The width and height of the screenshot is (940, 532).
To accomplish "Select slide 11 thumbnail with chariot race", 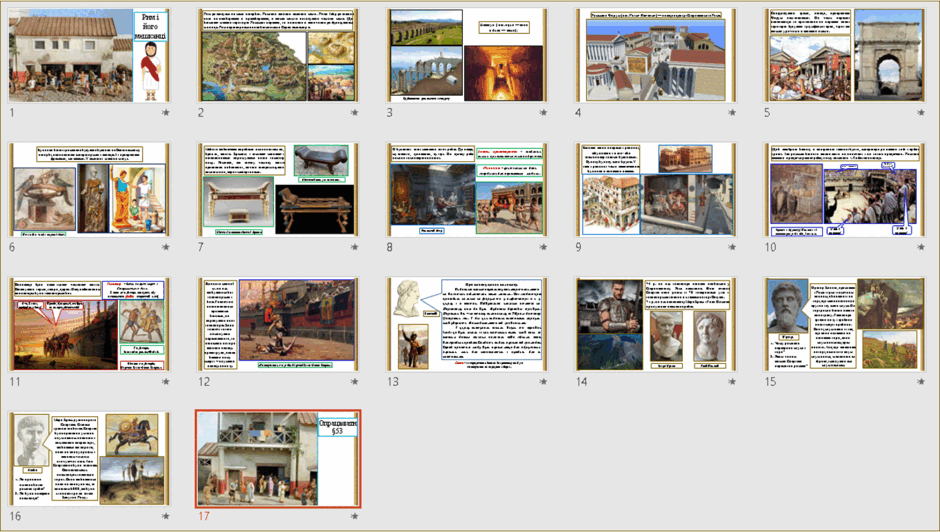I will [x=89, y=324].
